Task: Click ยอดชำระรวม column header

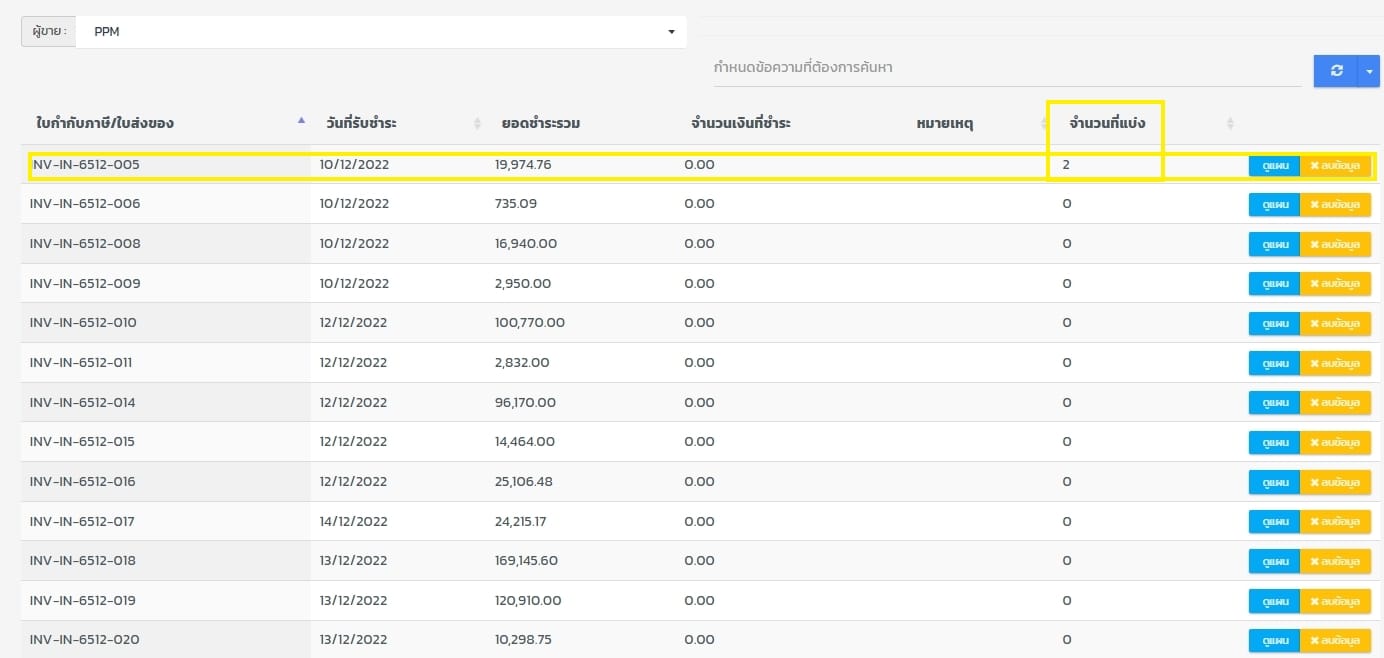Action: point(541,123)
